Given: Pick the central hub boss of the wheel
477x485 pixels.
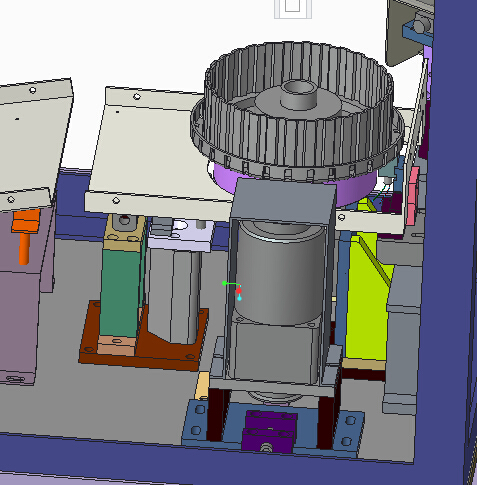Looking at the screenshot, I should tap(299, 94).
